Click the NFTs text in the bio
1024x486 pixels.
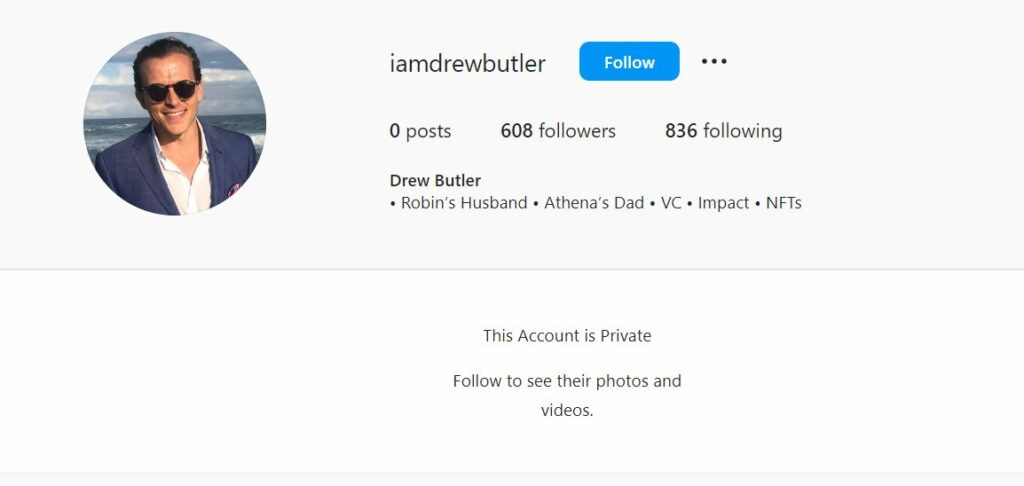783,203
